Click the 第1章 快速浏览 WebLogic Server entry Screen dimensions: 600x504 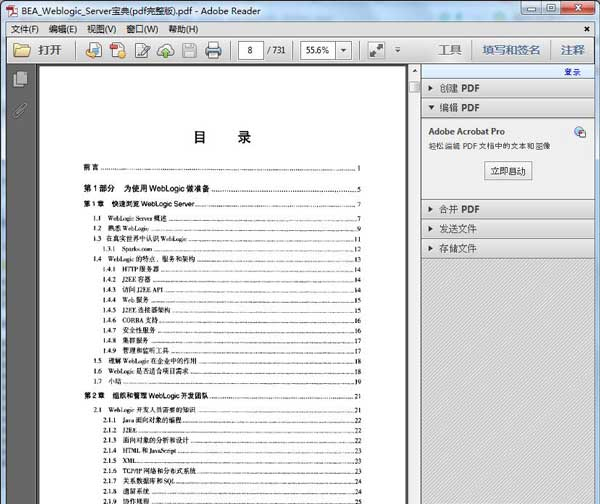coord(222,204)
